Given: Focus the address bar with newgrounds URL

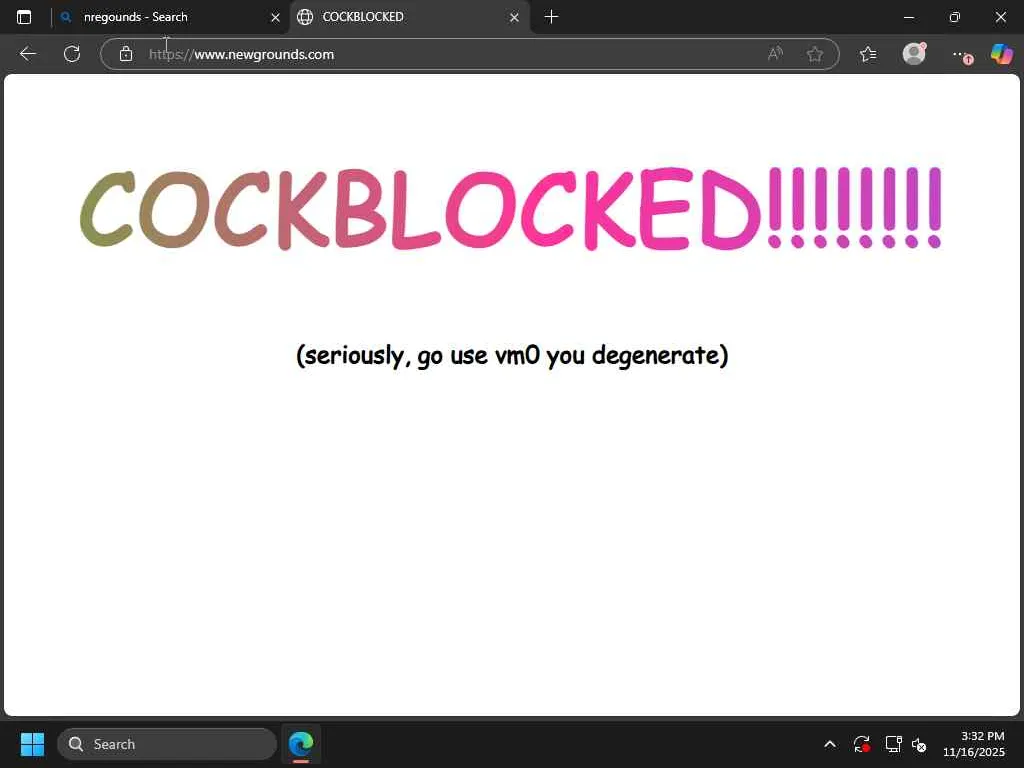Looking at the screenshot, I should click(451, 54).
